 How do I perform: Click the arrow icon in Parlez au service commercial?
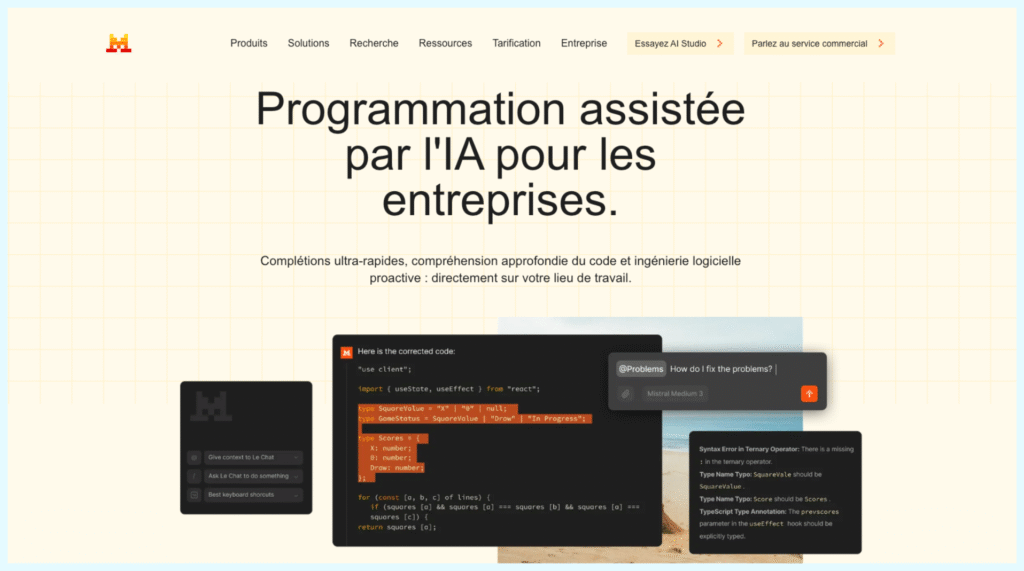click(881, 44)
